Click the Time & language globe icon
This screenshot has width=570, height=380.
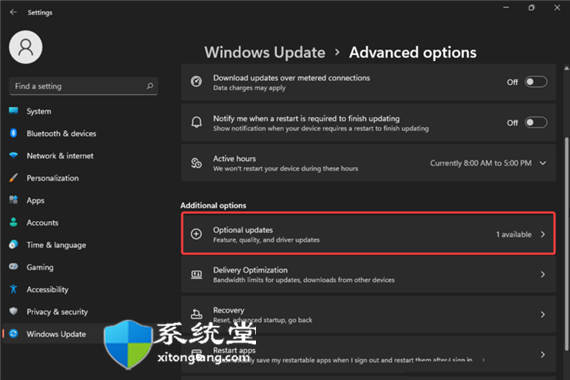point(13,244)
